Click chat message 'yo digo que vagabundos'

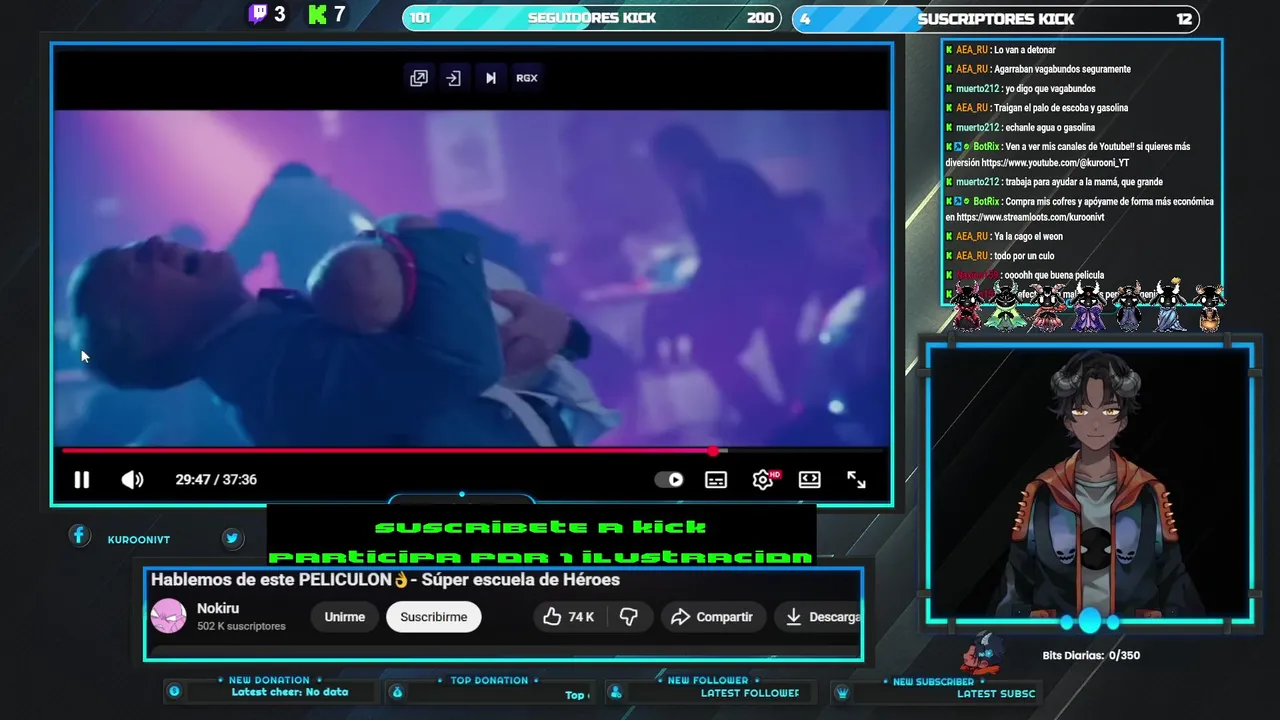(1050, 89)
